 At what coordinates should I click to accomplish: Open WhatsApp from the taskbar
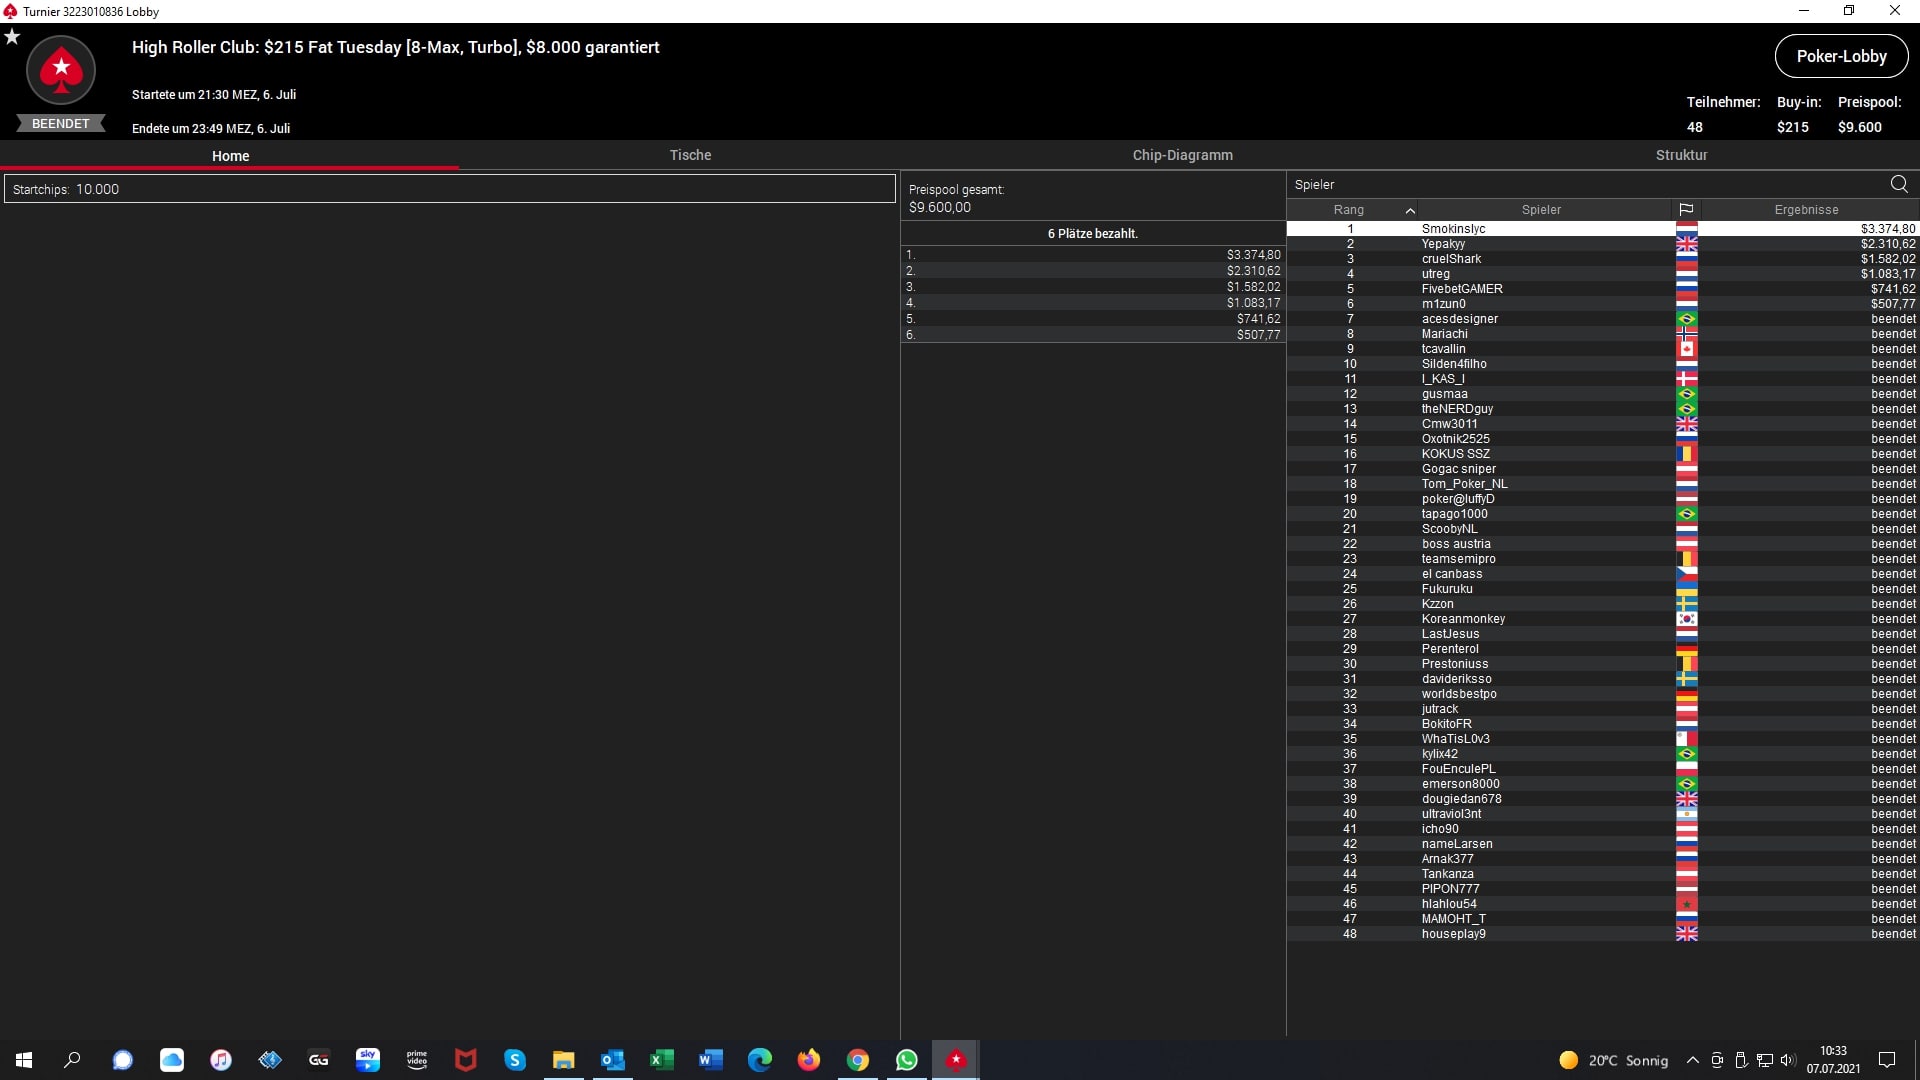point(906,1060)
